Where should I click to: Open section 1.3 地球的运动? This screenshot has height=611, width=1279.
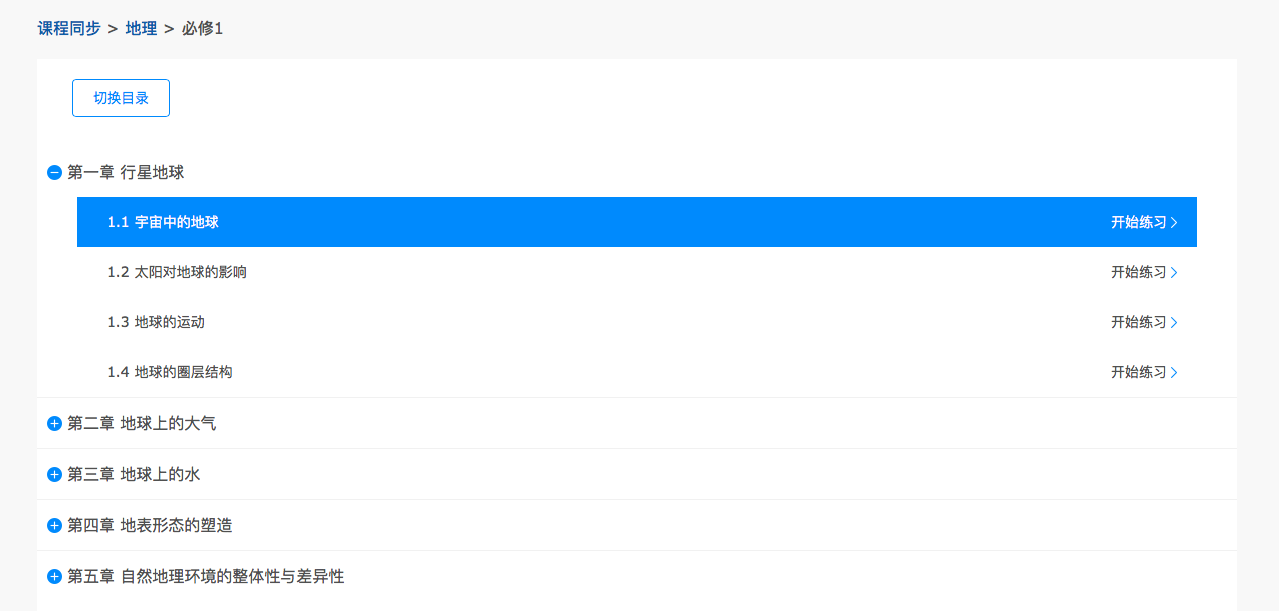point(156,323)
